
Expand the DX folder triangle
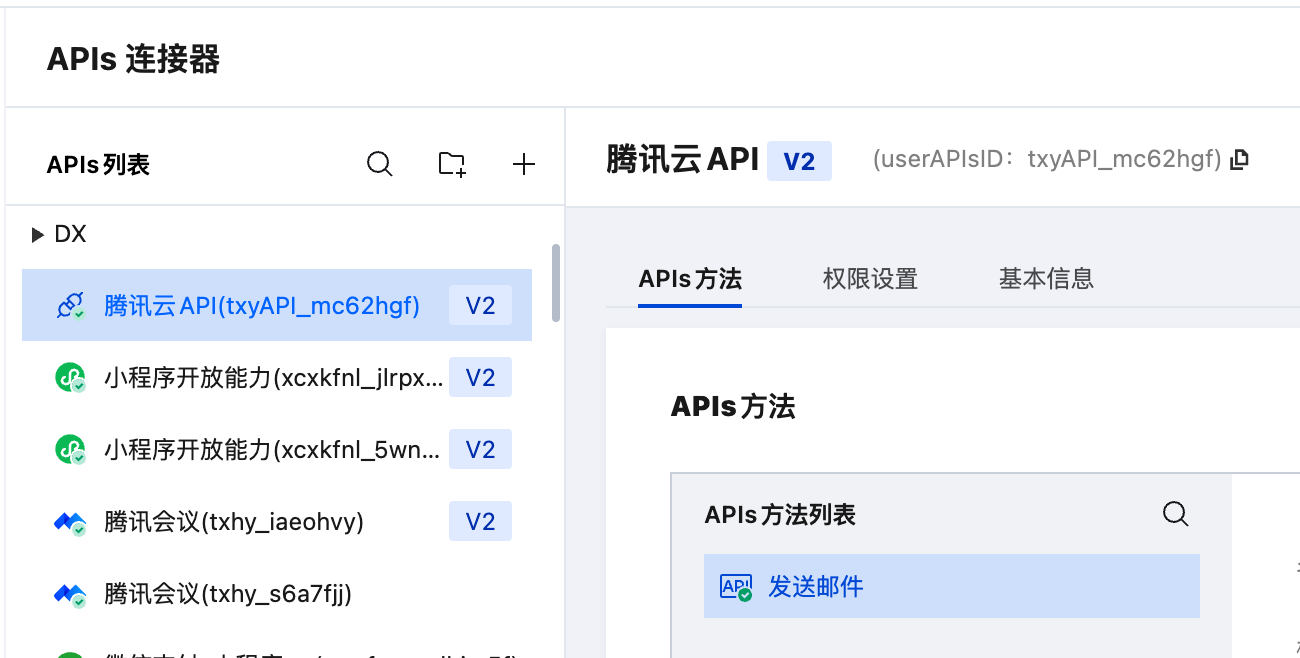click(x=38, y=235)
